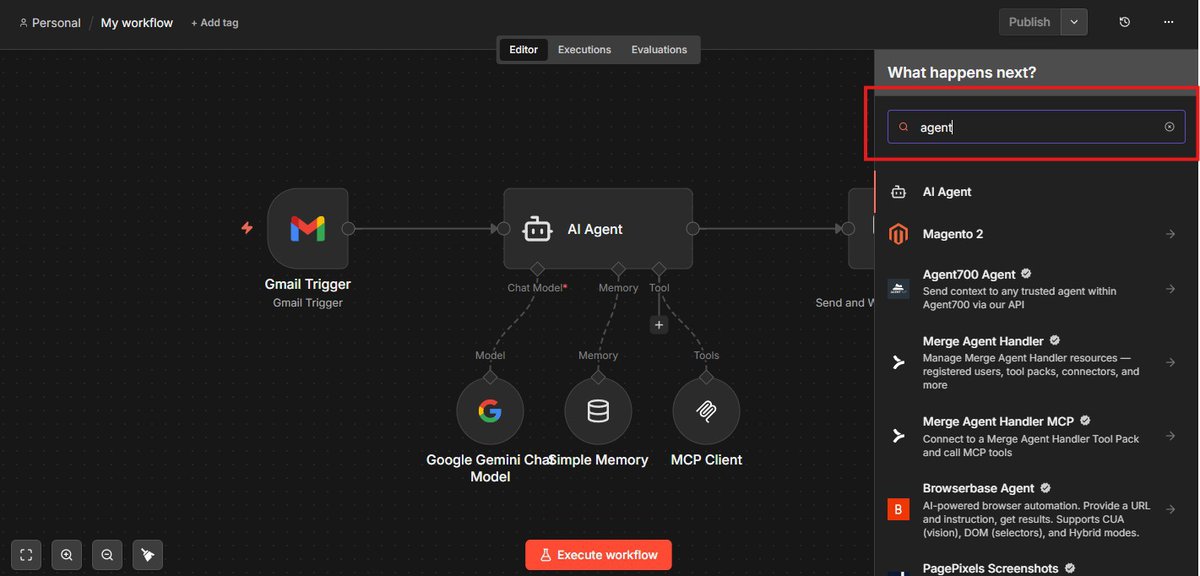This screenshot has height=576, width=1200.
Task: Expand the Magento 2 result arrow
Action: coord(1170,233)
